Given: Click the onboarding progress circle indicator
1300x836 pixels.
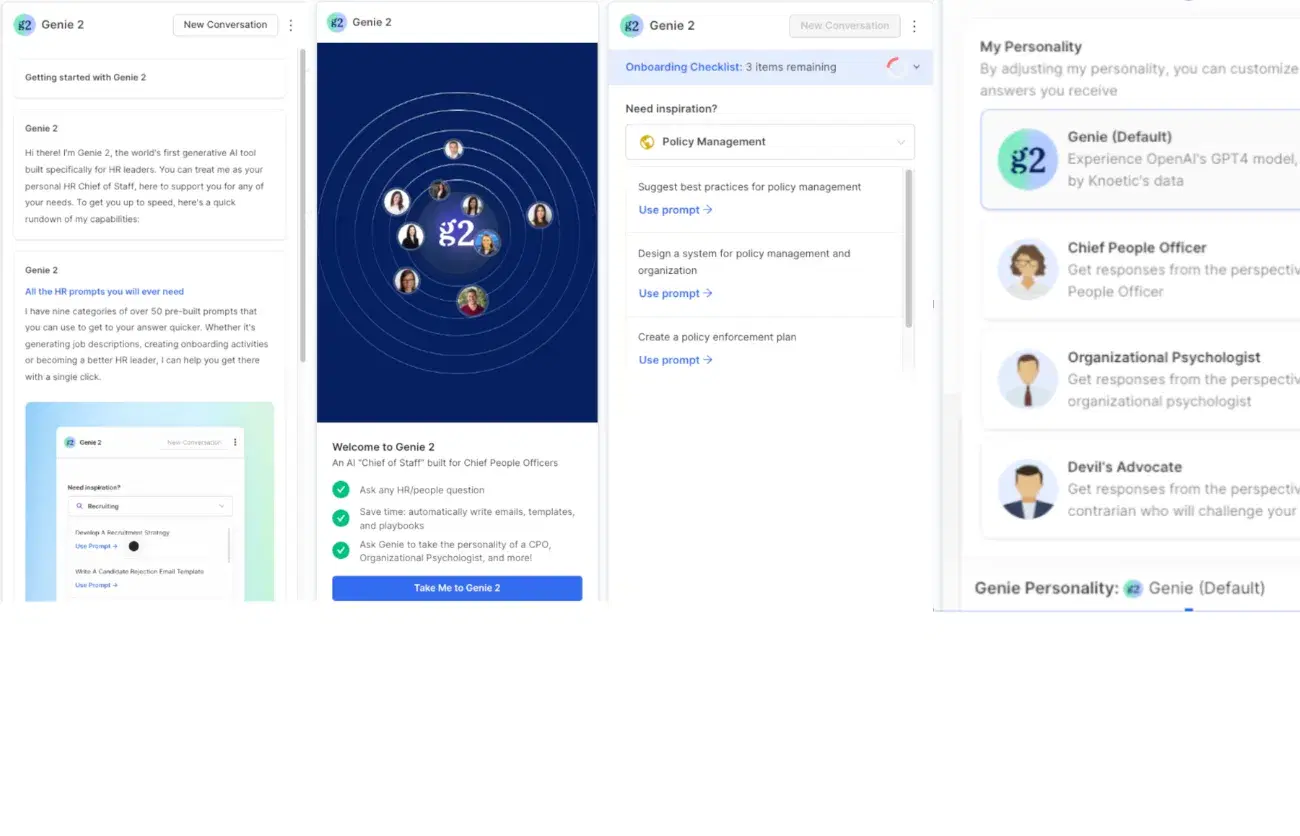Looking at the screenshot, I should 897,67.
